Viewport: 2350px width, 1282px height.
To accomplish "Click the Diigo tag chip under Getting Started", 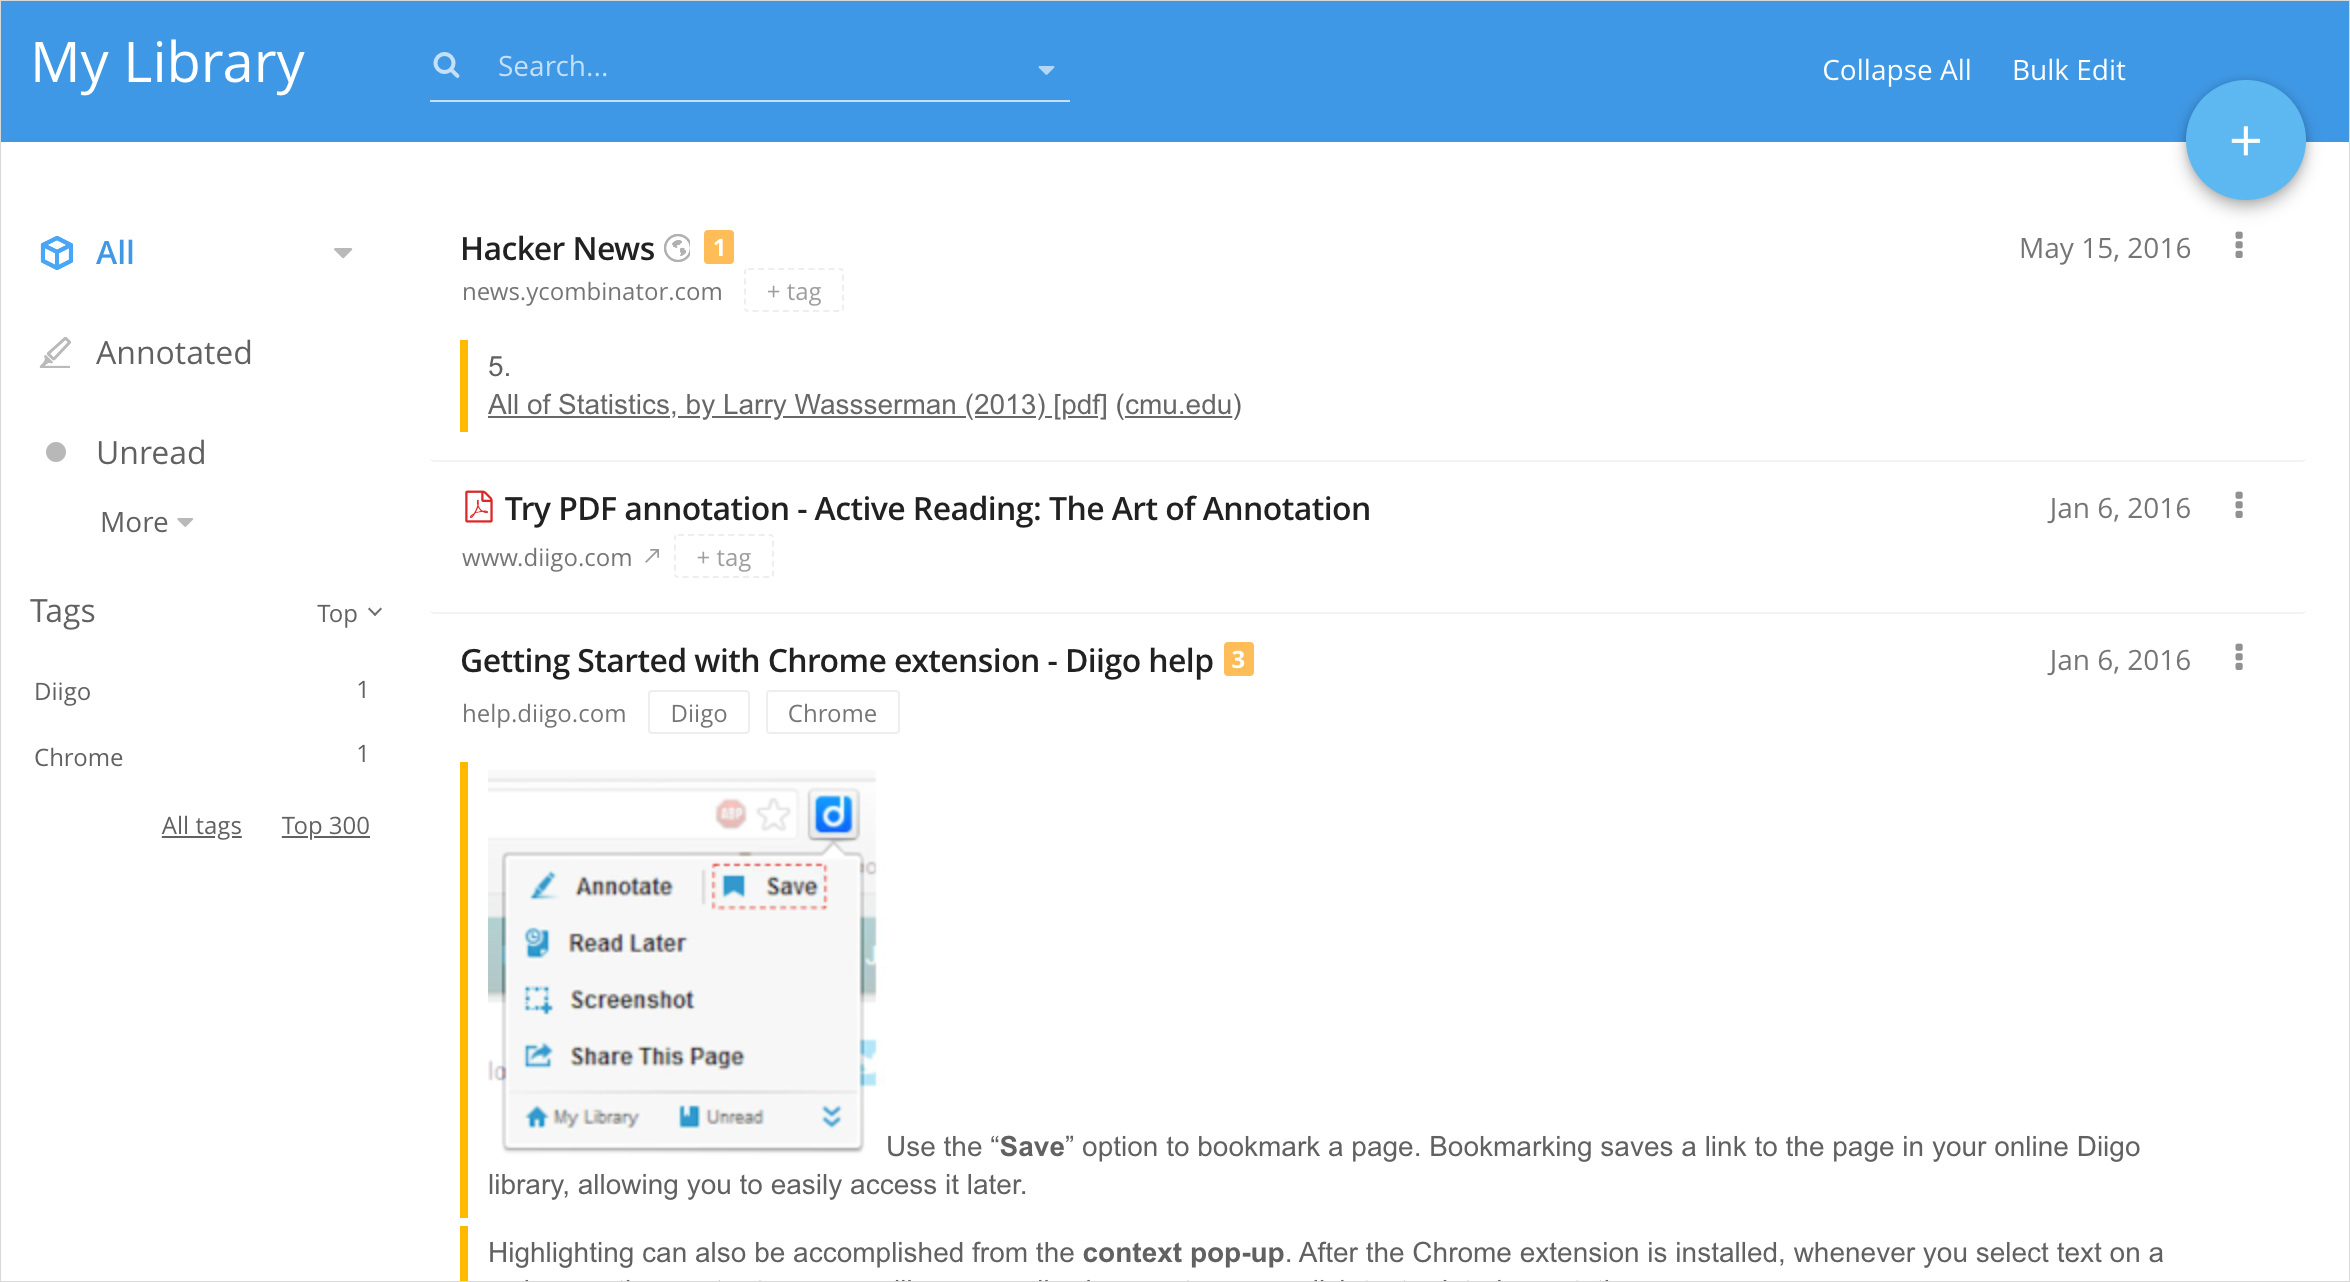I will point(699,713).
